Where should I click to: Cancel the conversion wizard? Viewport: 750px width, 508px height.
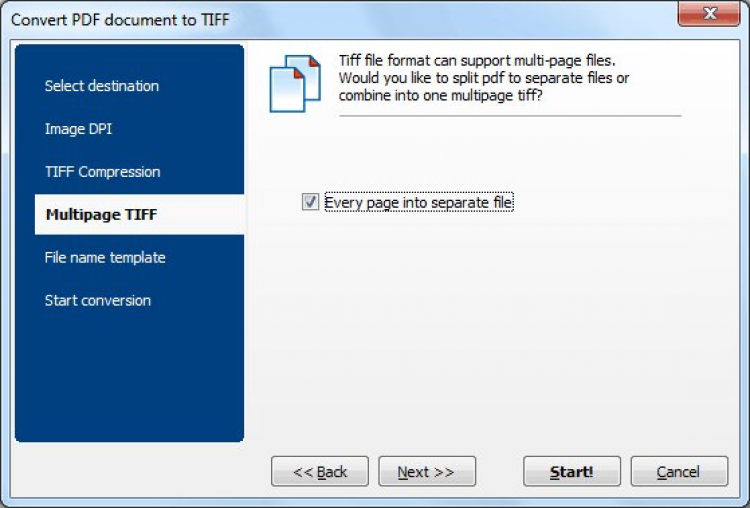pyautogui.click(x=678, y=472)
